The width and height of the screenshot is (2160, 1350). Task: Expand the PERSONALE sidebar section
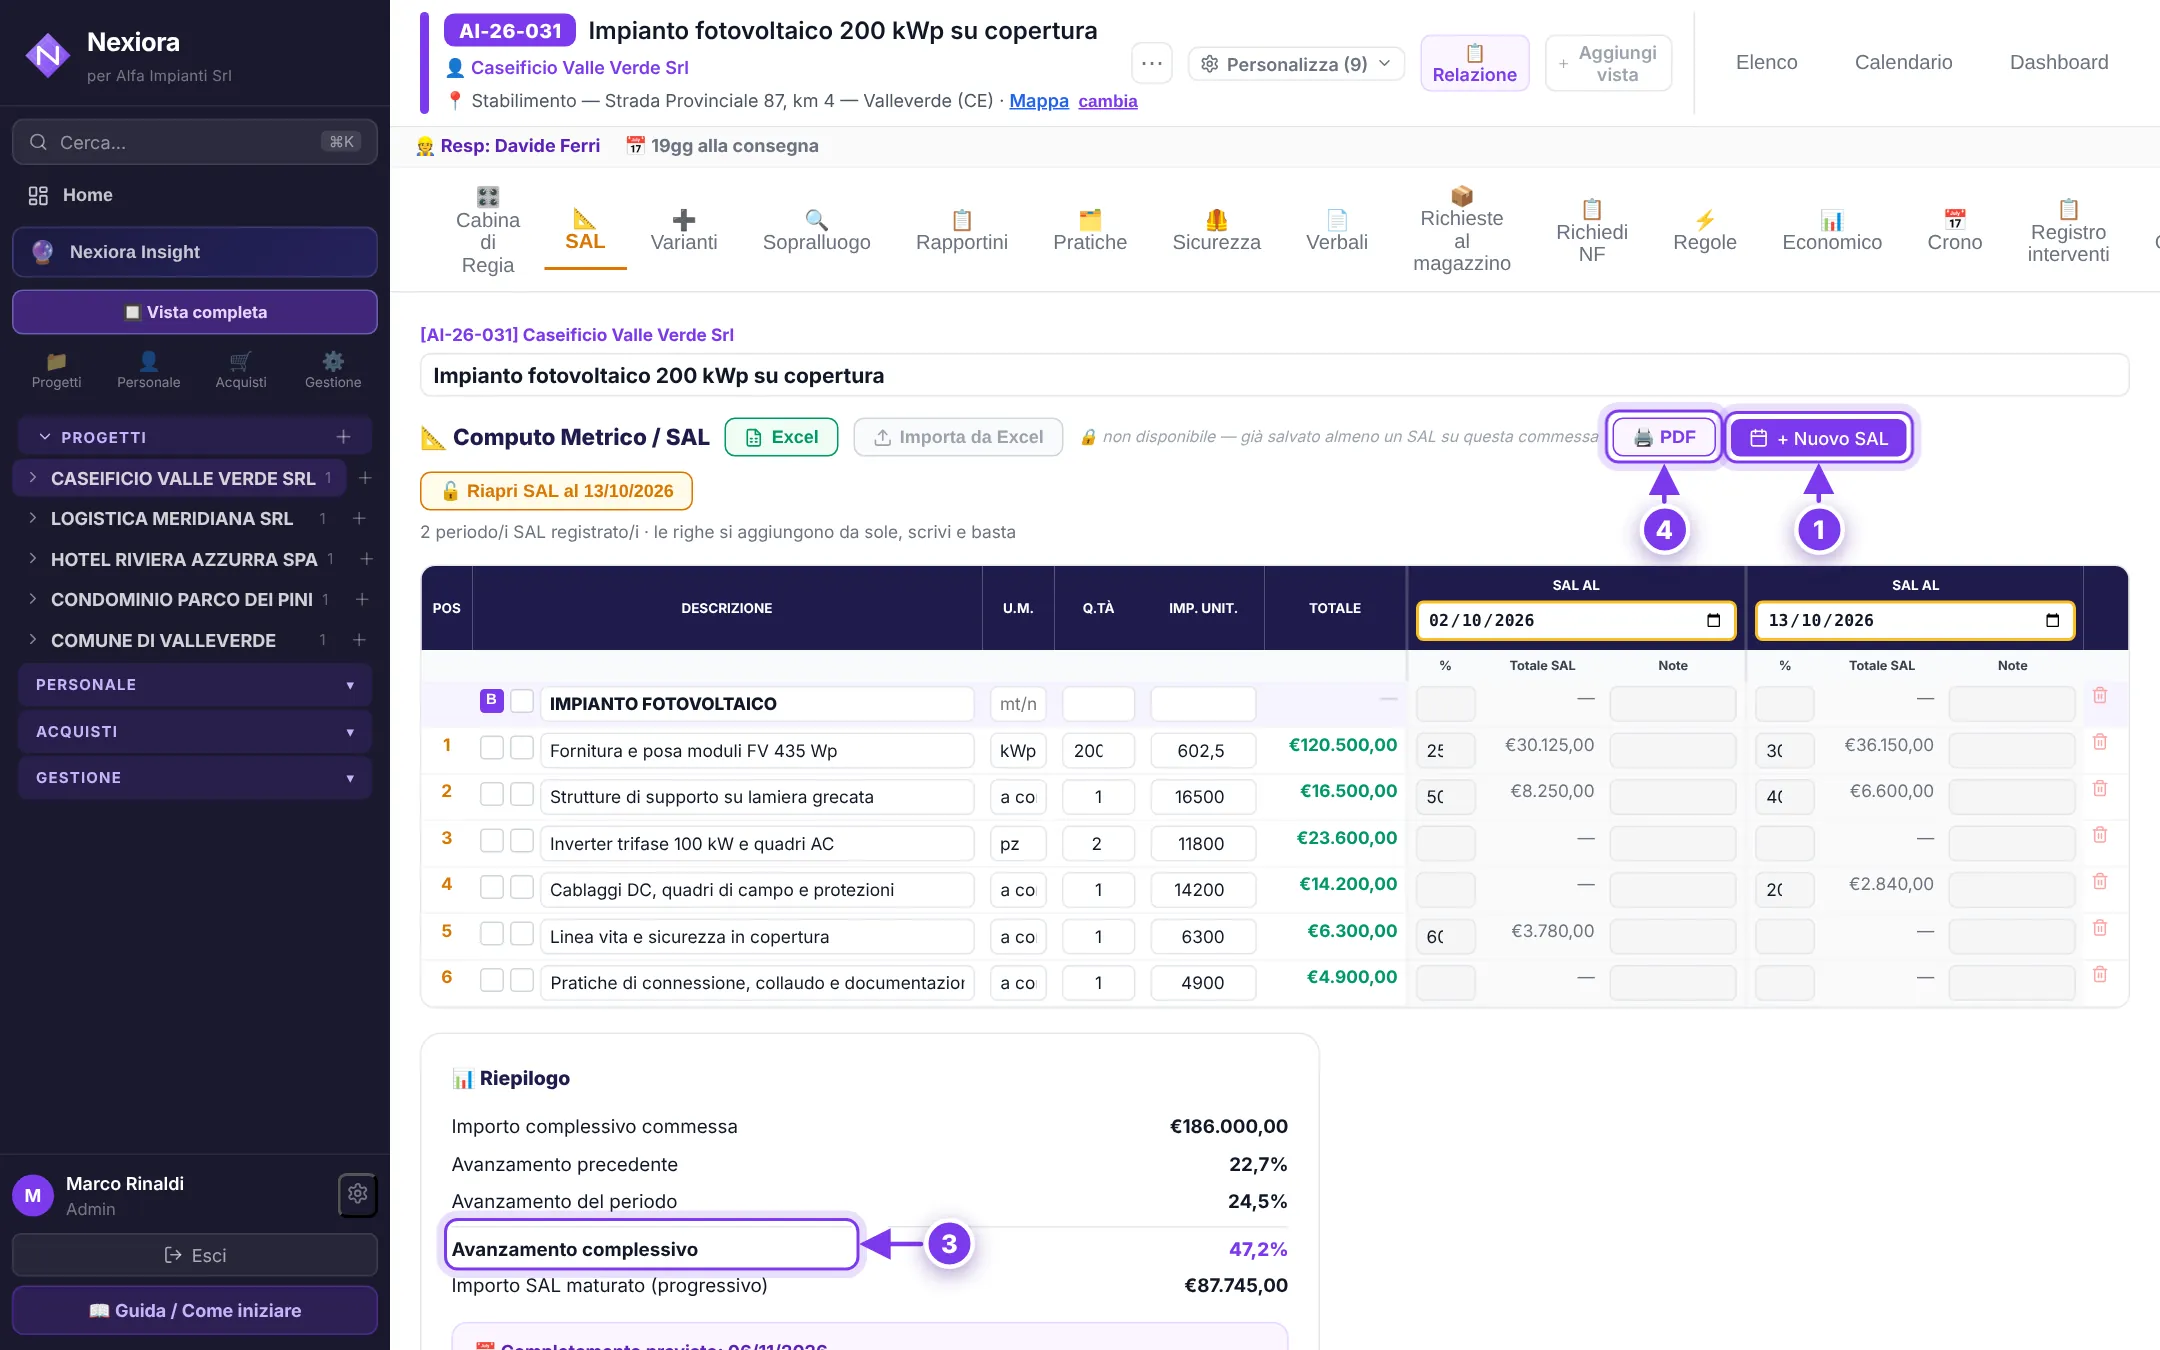(195, 685)
